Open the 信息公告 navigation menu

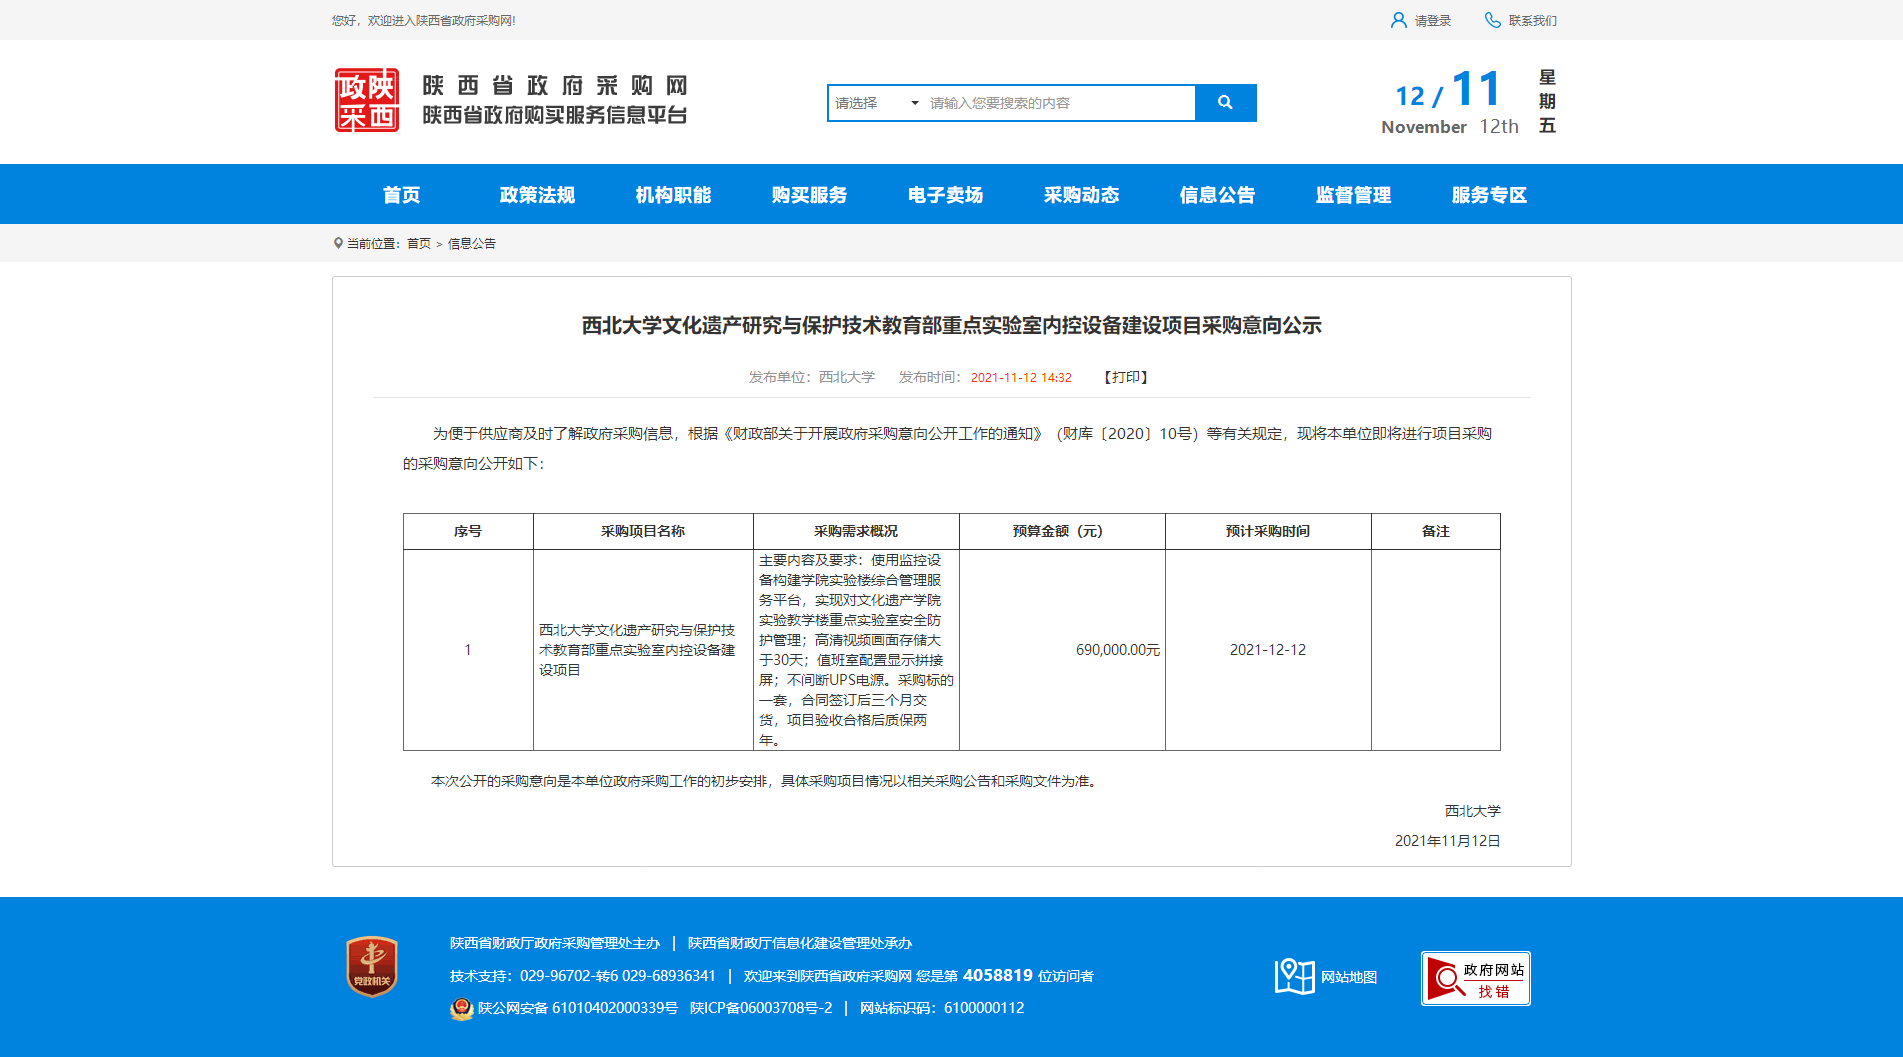tap(1217, 195)
